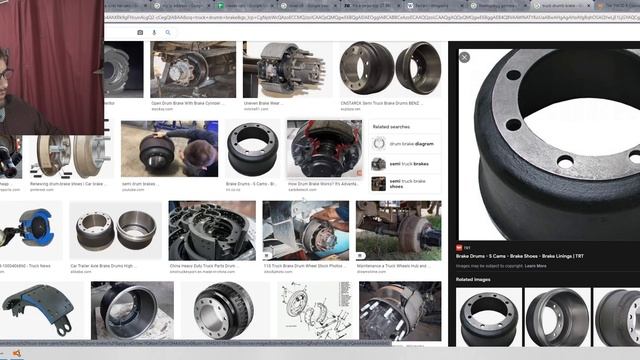
Task: Click the 'alibaba.com' source text
Action: pos(81,271)
